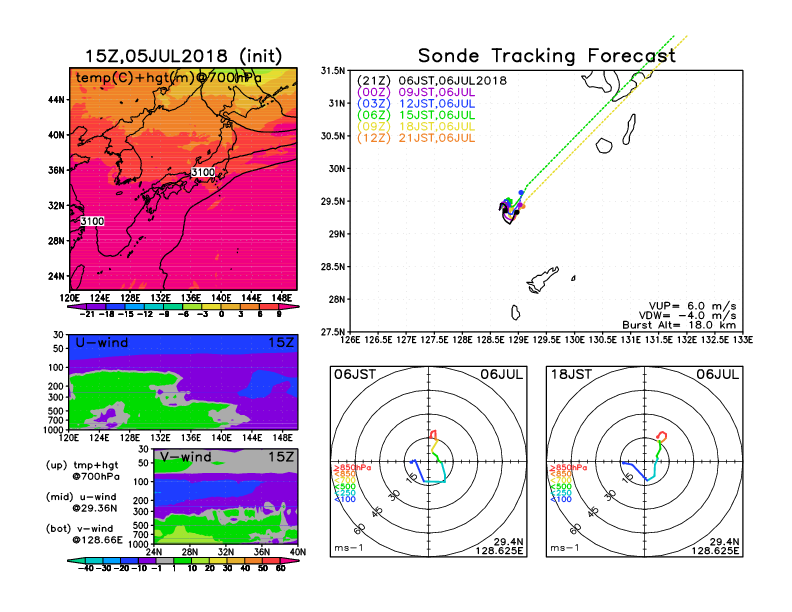The width and height of the screenshot is (792, 612).
Task: Select the '(09Z) 18JST,06JUL' yellow legend entry
Action: tap(416, 127)
